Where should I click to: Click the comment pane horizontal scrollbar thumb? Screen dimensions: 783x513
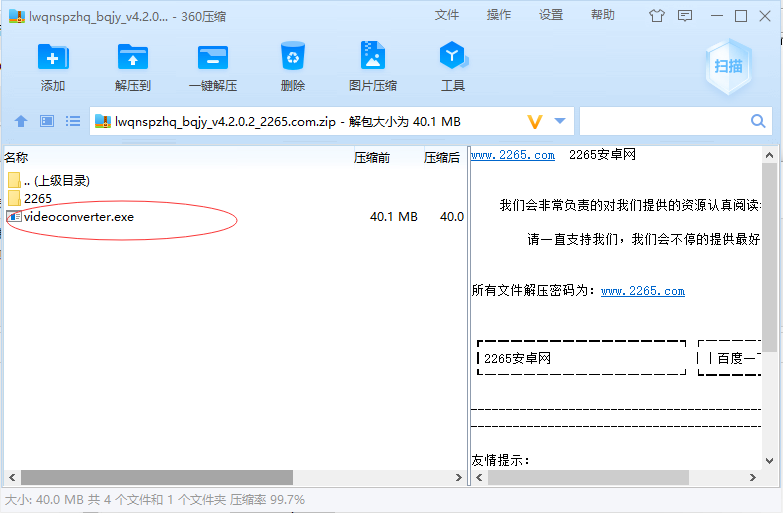click(588, 478)
